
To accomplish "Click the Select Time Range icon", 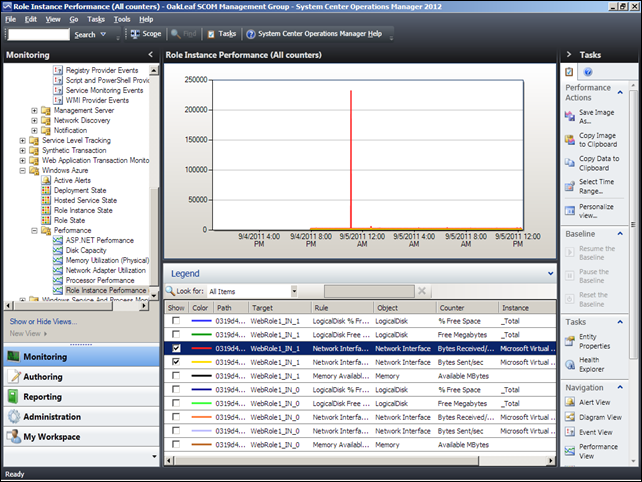I will pyautogui.click(x=570, y=186).
